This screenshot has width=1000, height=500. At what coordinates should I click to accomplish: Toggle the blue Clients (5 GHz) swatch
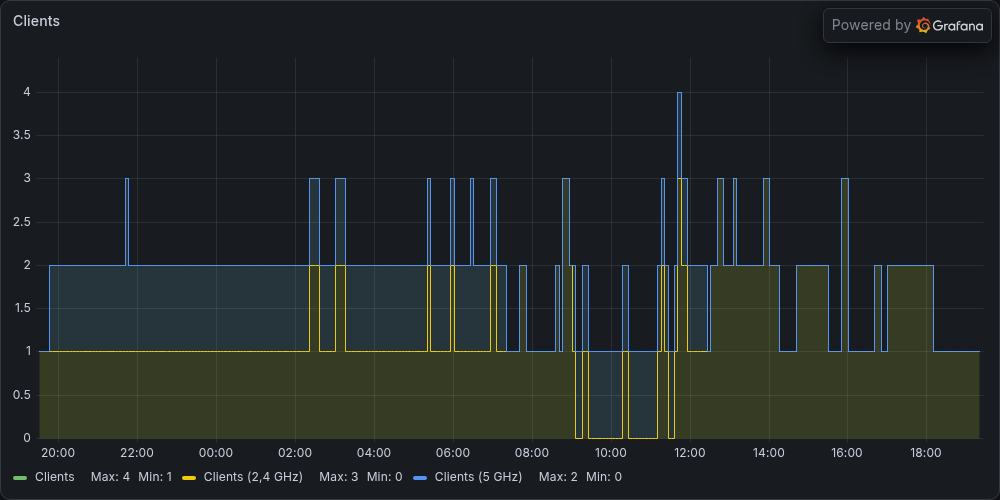pos(420,477)
